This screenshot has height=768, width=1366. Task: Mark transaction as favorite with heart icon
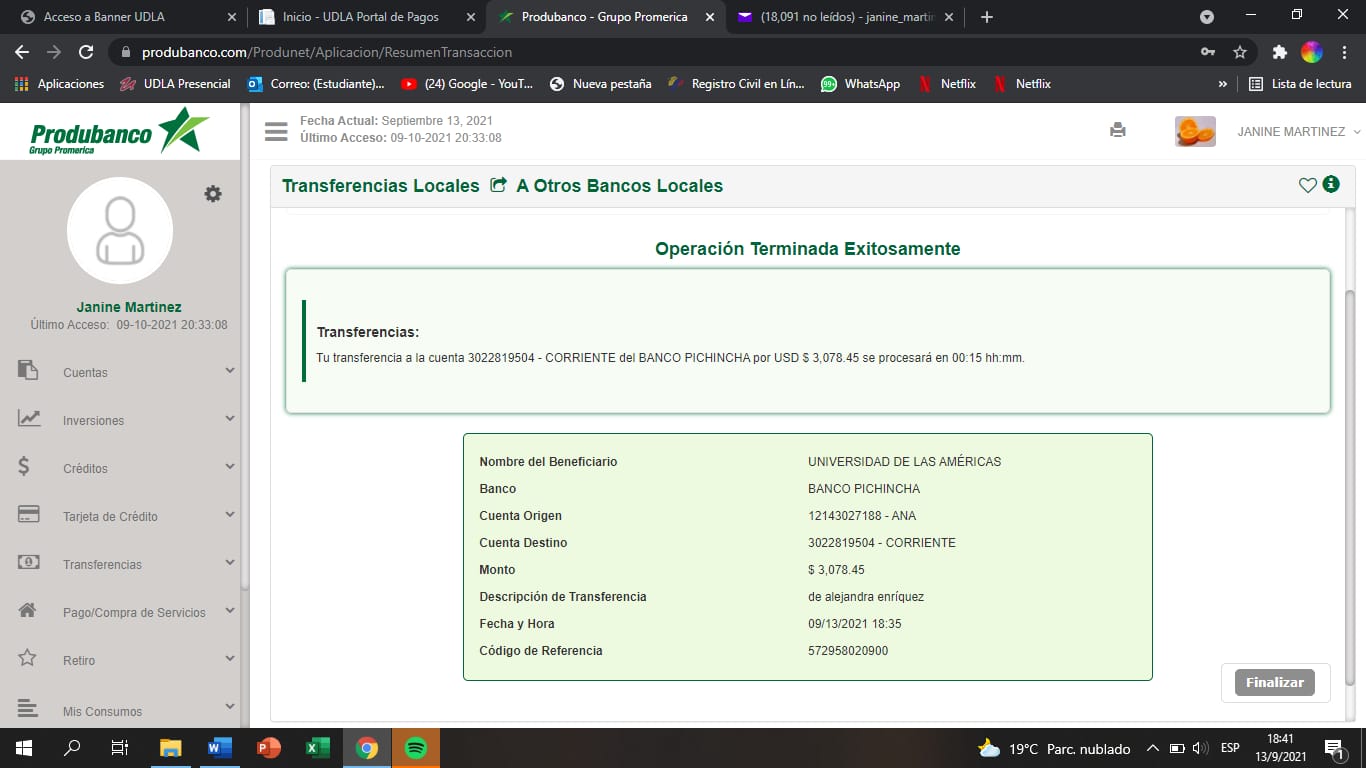tap(1307, 185)
